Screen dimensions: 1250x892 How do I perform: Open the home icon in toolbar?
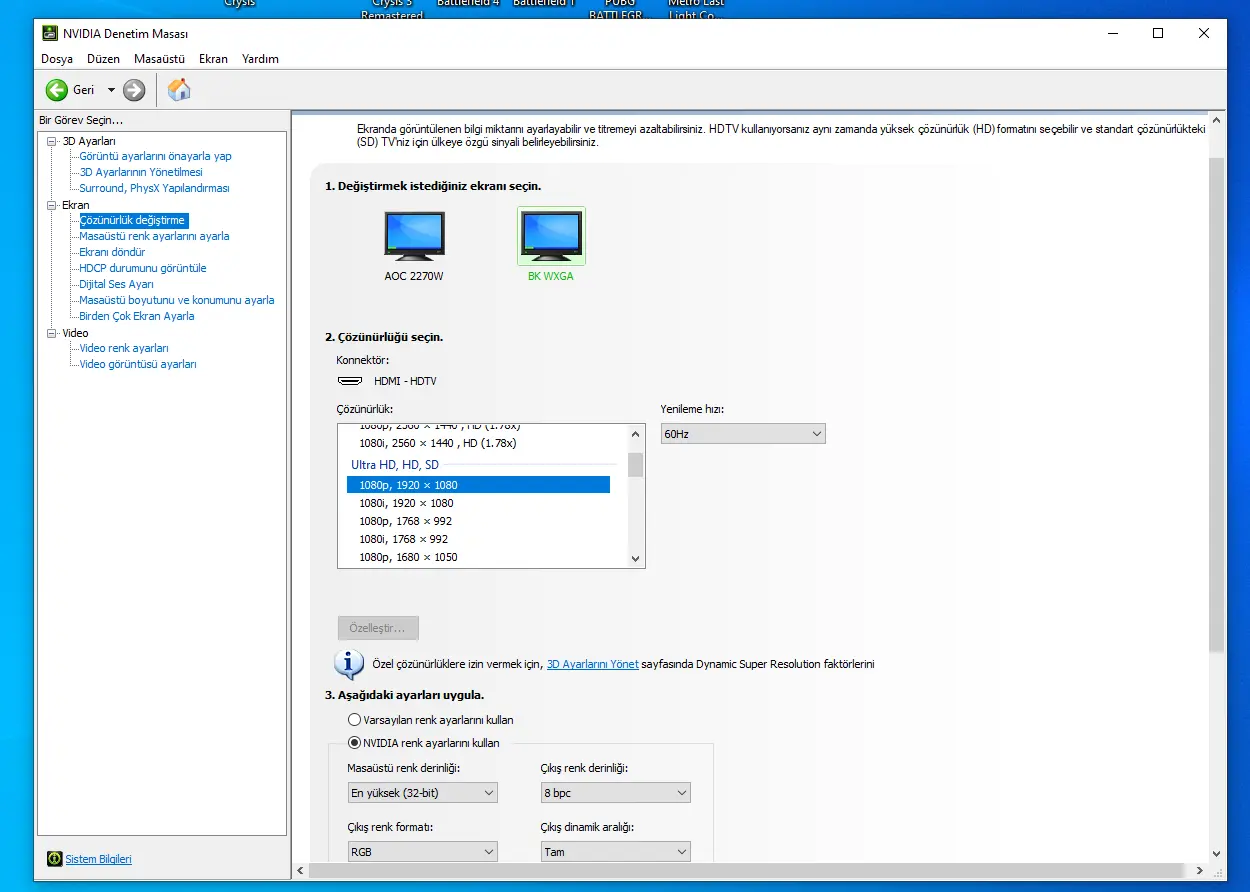point(179,90)
